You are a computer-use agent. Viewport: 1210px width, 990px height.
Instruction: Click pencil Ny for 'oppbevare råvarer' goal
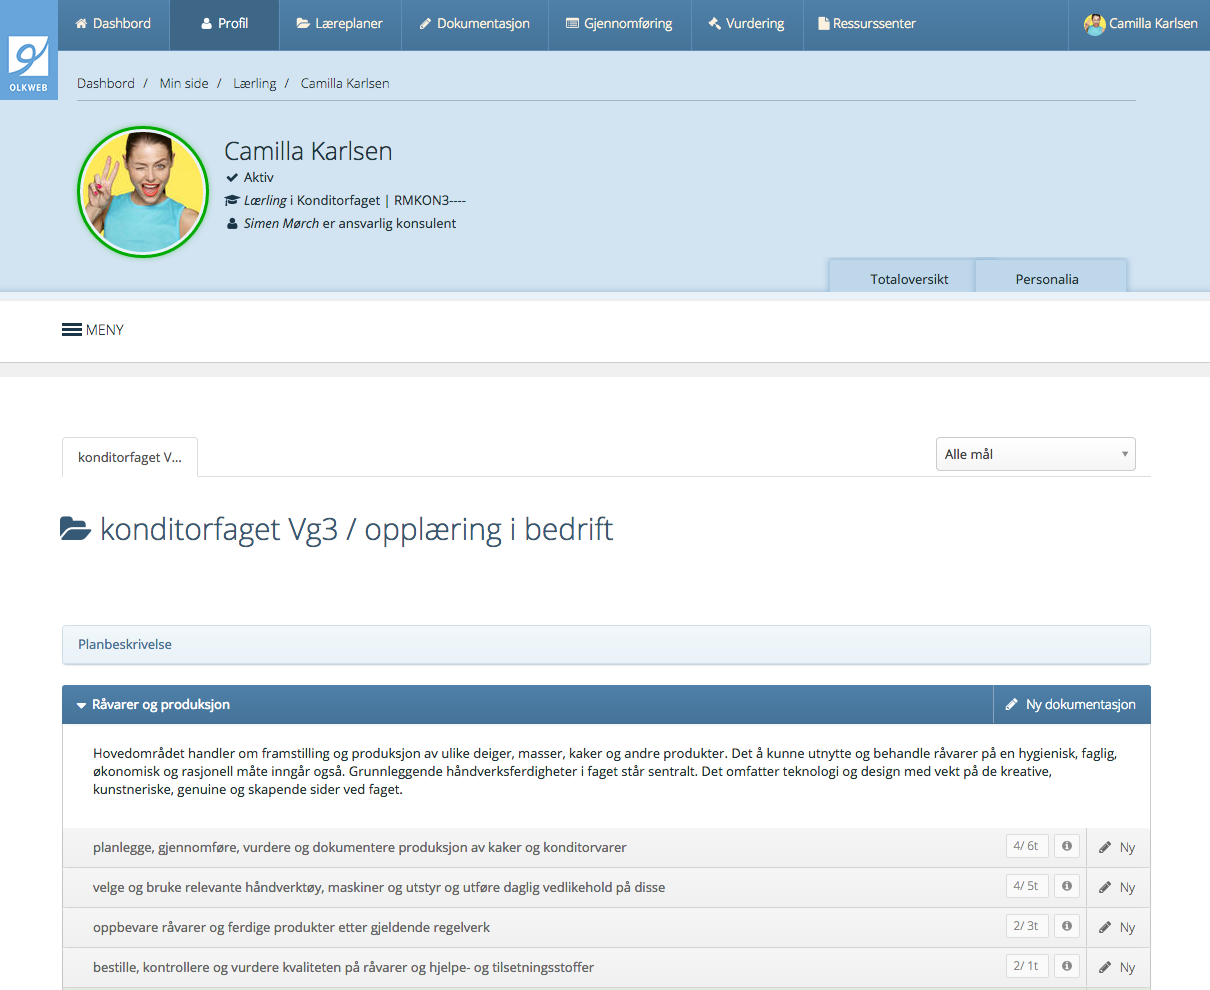(x=1116, y=928)
